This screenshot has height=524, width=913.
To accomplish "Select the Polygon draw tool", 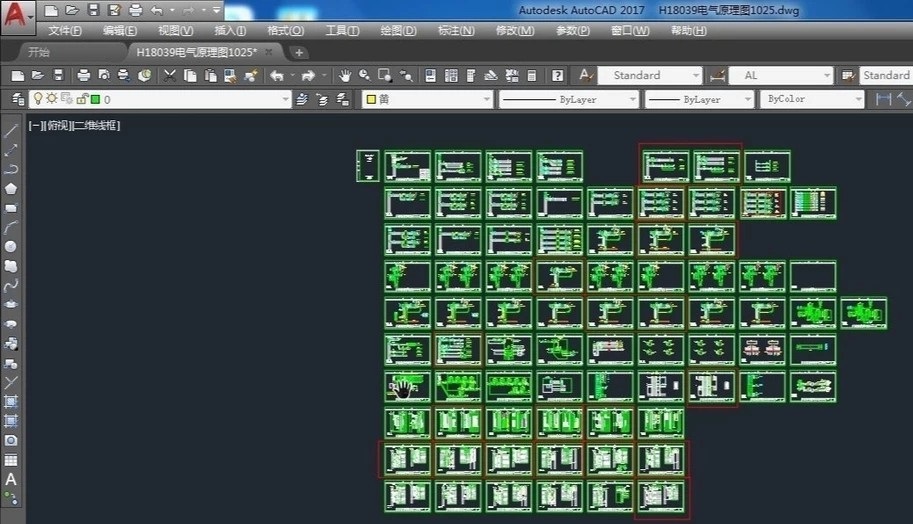I will point(10,189).
